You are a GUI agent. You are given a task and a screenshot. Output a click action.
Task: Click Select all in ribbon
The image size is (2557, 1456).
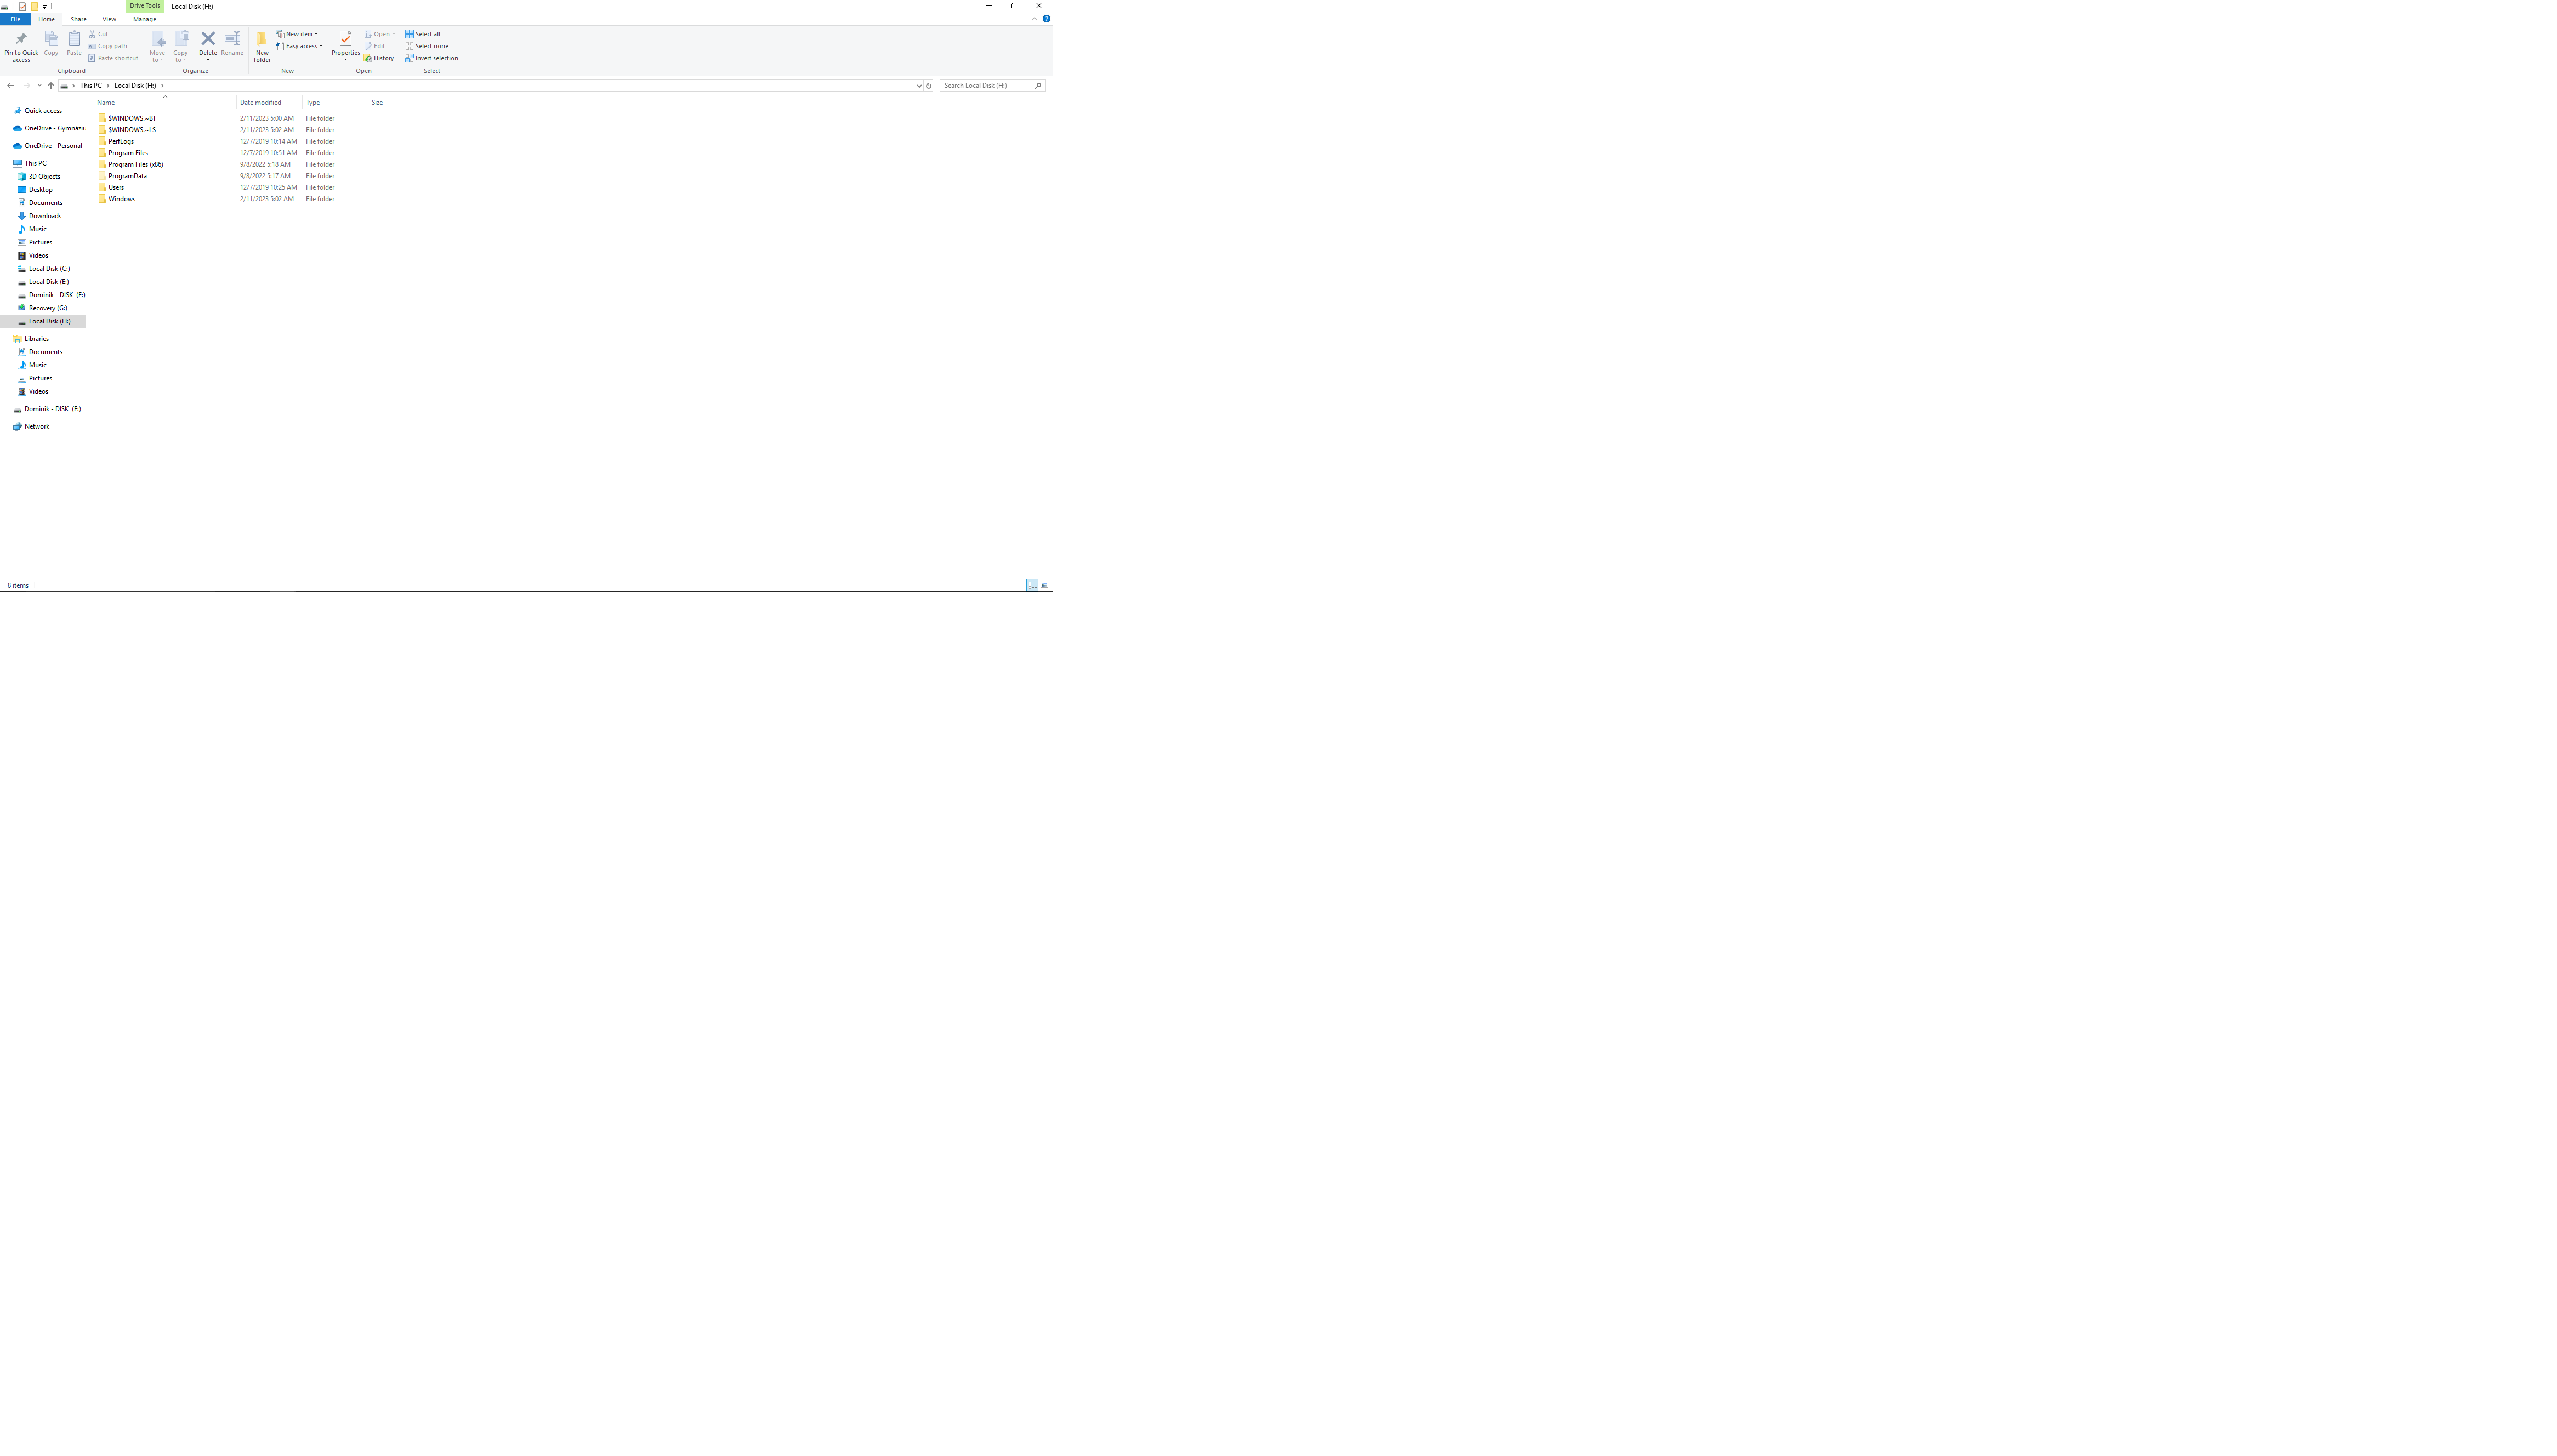click(423, 34)
